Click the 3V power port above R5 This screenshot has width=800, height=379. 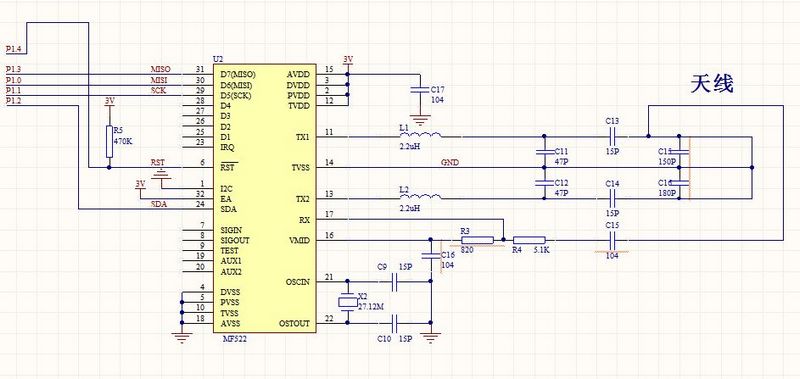pyautogui.click(x=109, y=102)
